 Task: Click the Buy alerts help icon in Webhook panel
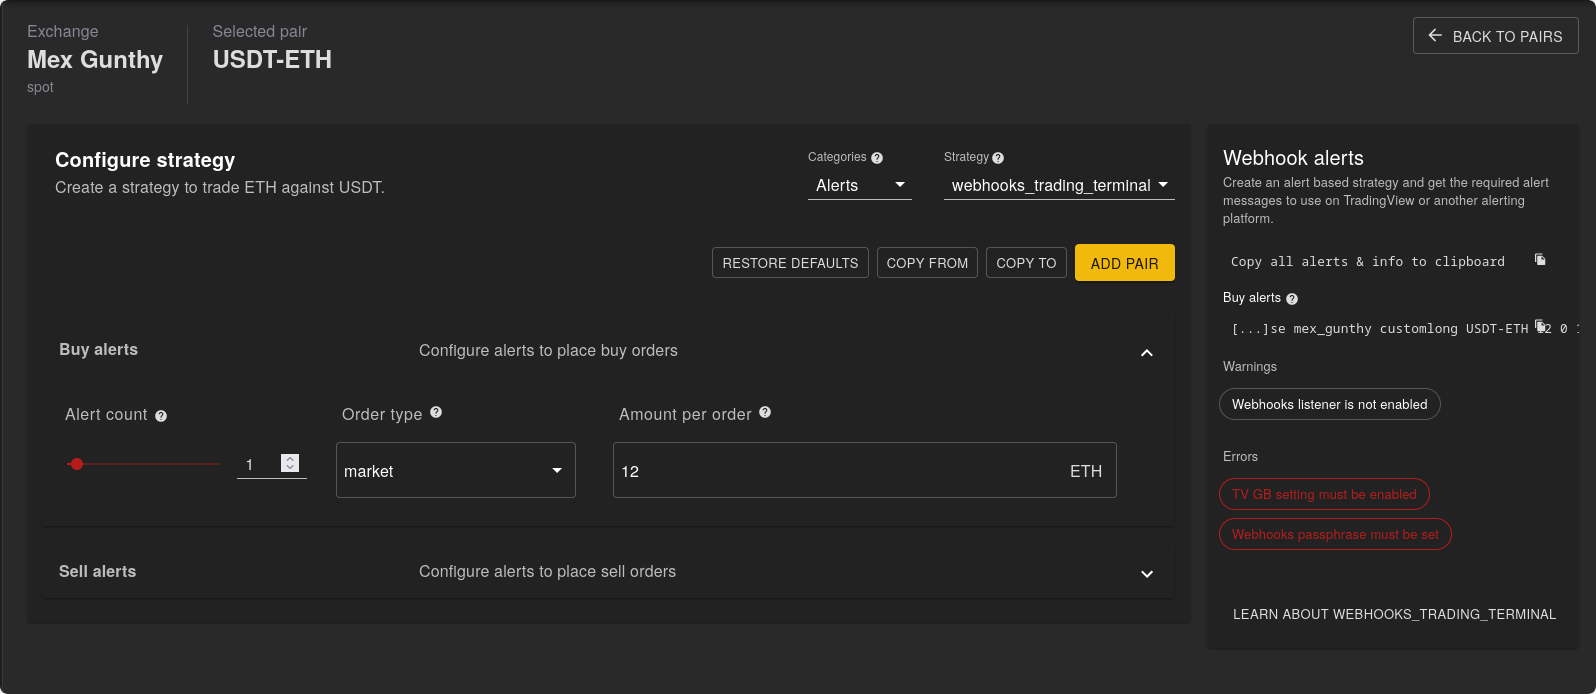point(1292,299)
